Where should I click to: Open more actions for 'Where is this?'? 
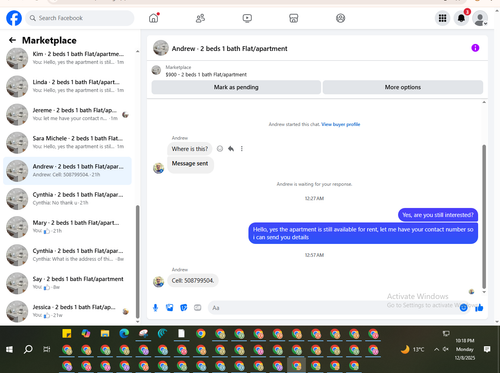tap(242, 149)
